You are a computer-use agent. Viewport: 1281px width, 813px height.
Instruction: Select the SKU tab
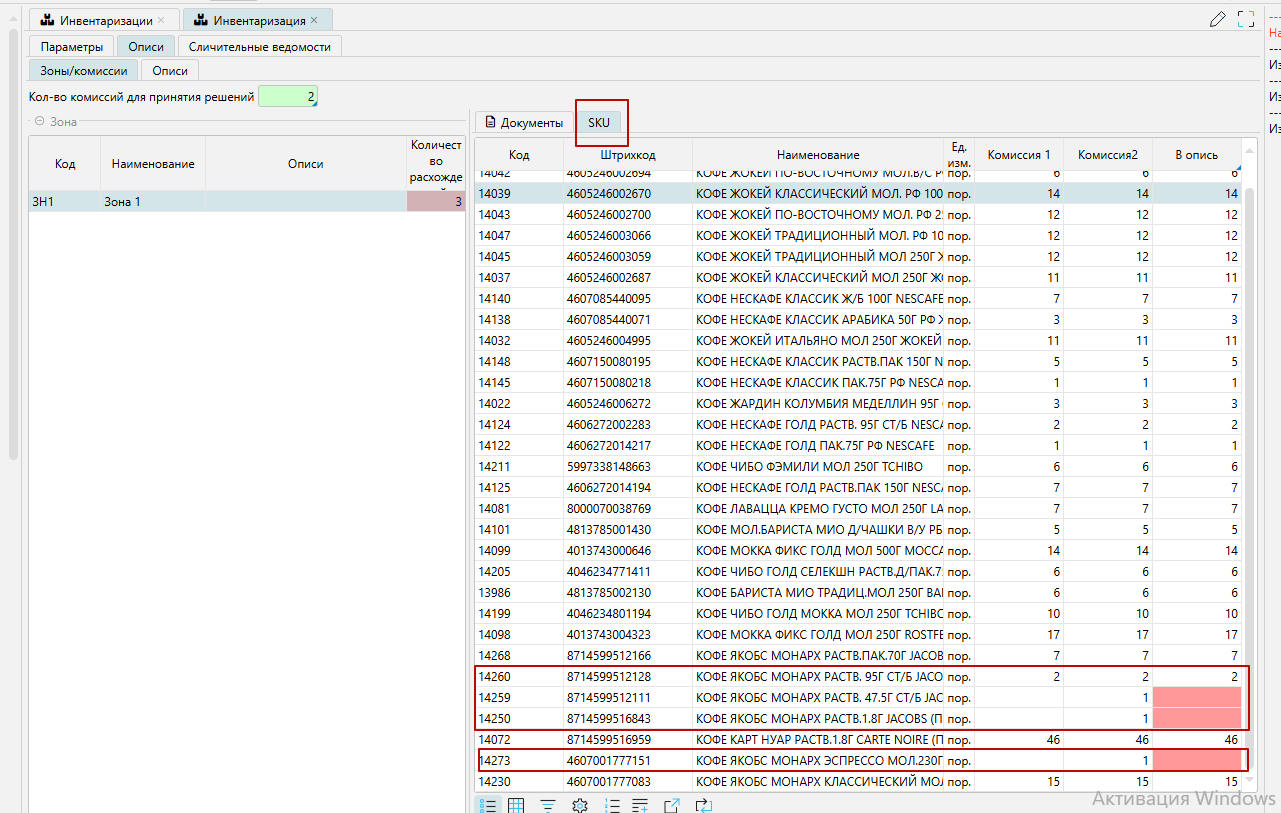coord(599,122)
